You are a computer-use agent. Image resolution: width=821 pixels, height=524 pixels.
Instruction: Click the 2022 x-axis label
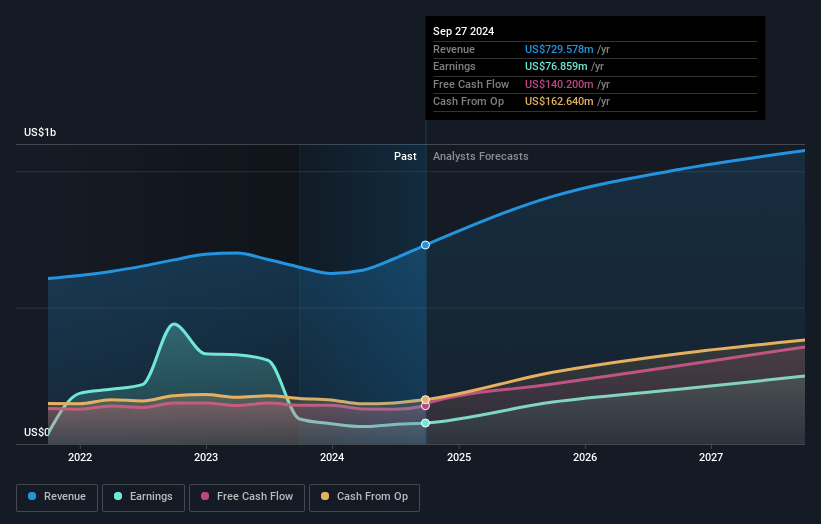(x=80, y=458)
